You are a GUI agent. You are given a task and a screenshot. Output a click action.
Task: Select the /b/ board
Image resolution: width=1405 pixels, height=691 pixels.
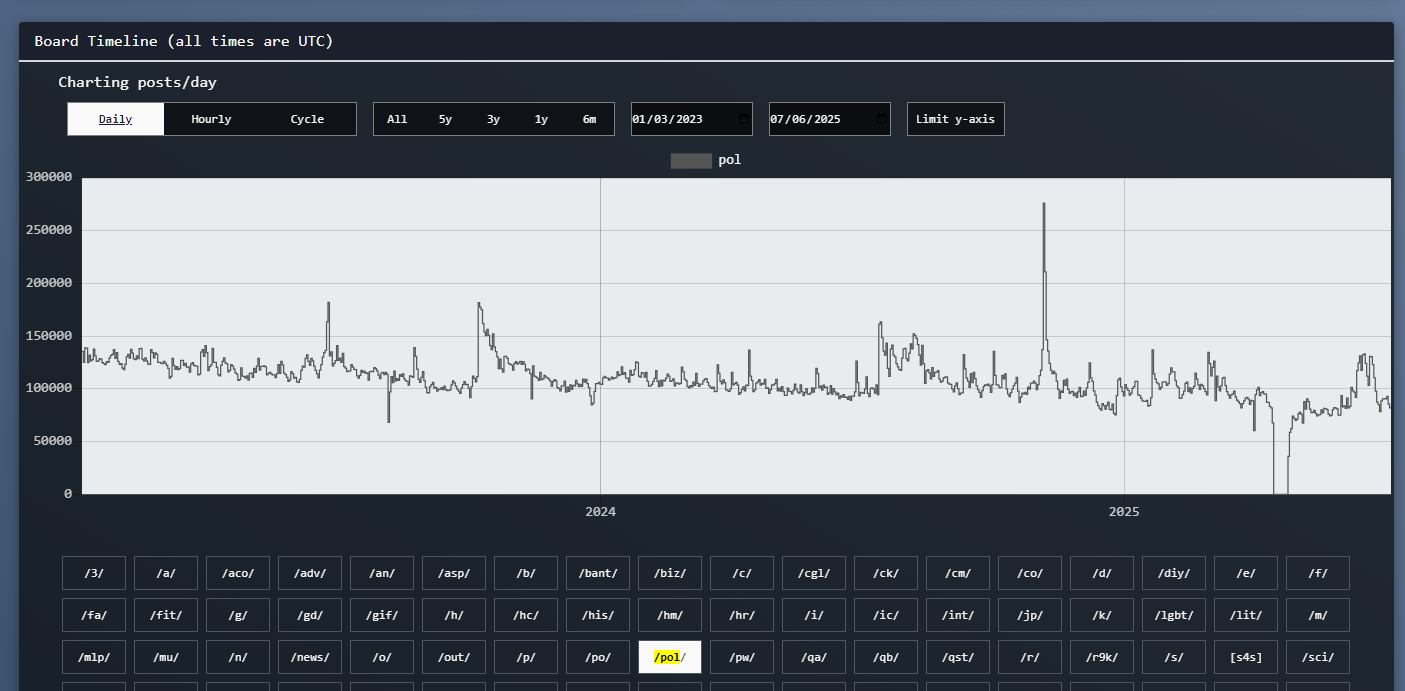(x=526, y=573)
